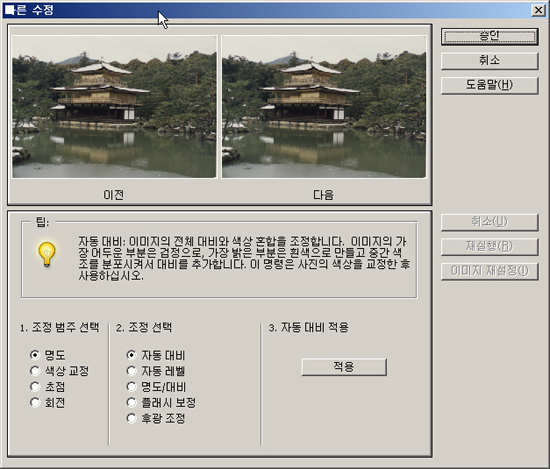Click the 승인 (OK) button

pos(489,36)
